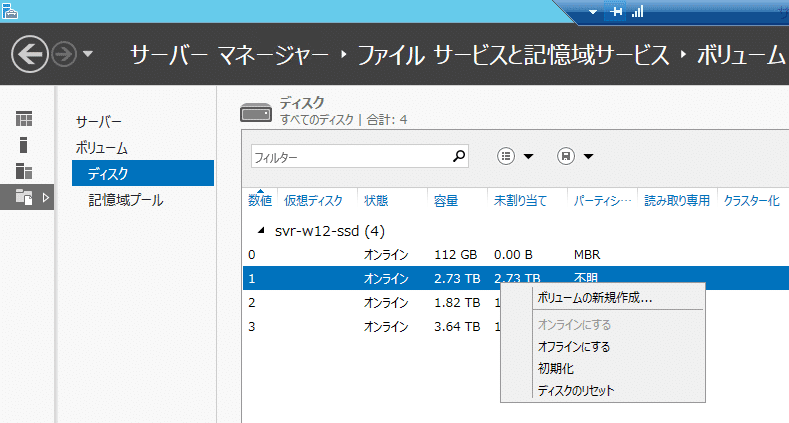Click the list view options icon
The image size is (789, 423).
coord(506,156)
